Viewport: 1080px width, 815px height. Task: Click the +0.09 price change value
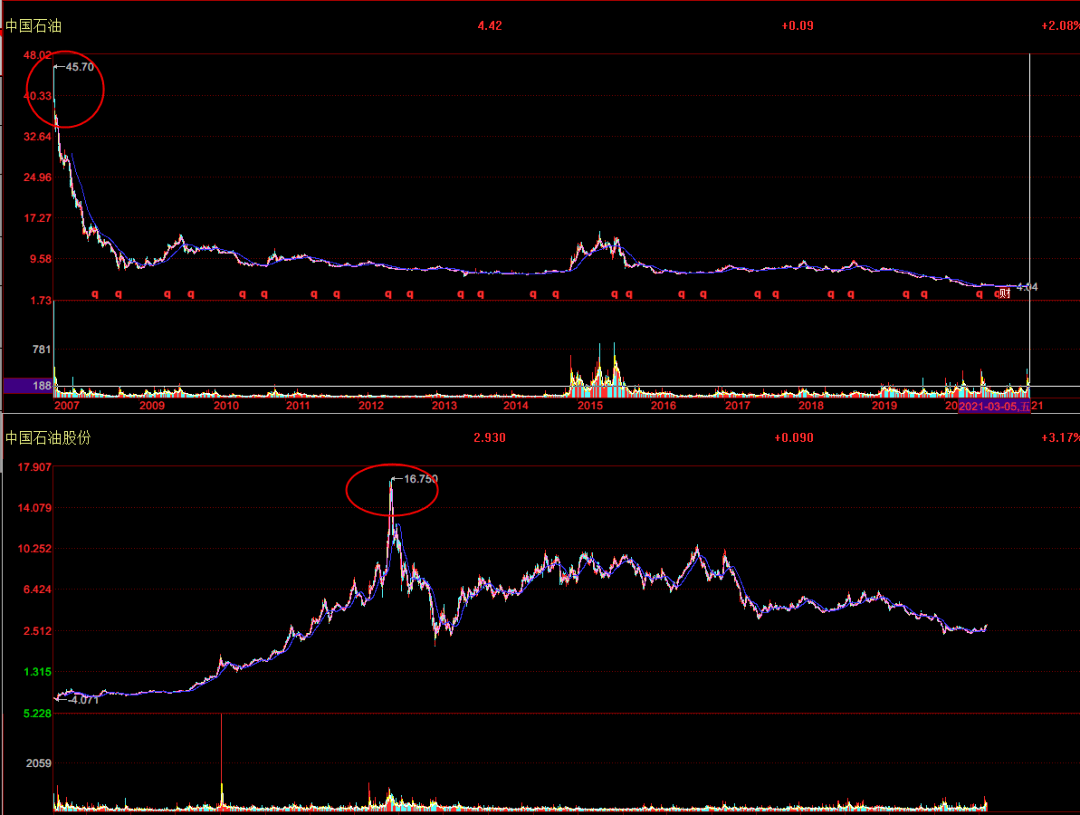tap(797, 26)
